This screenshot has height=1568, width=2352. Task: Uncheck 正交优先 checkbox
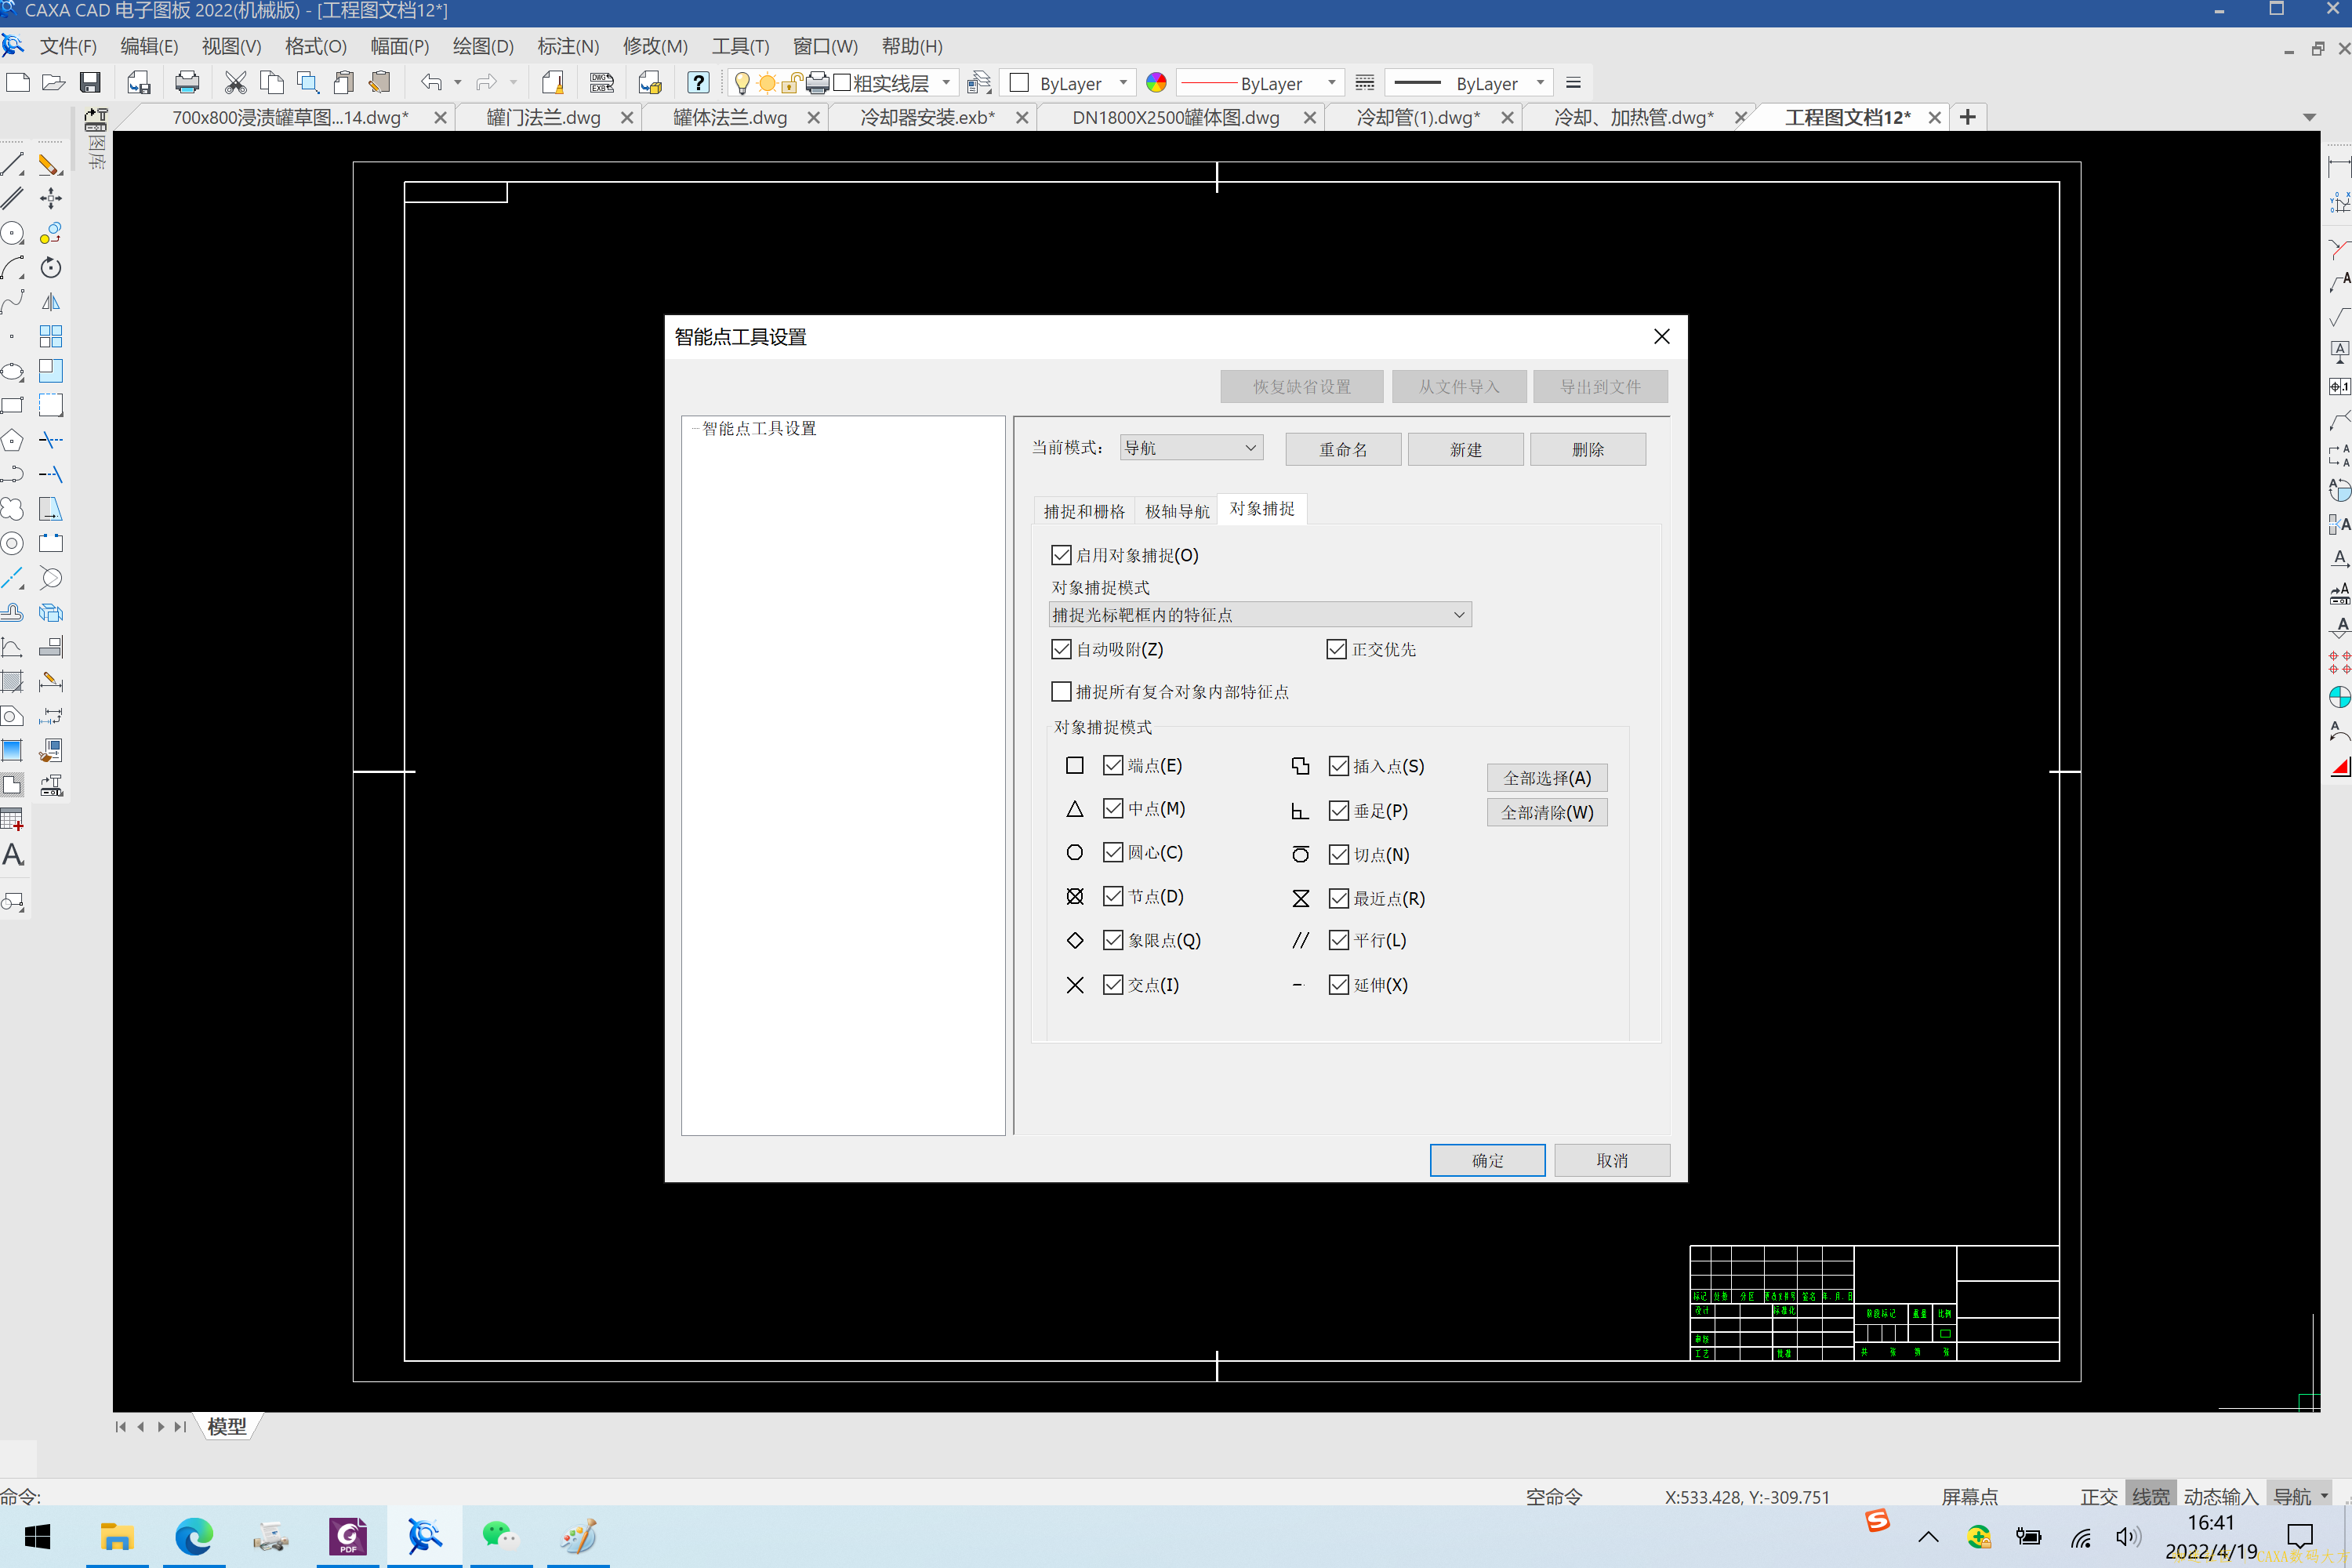tap(1336, 649)
